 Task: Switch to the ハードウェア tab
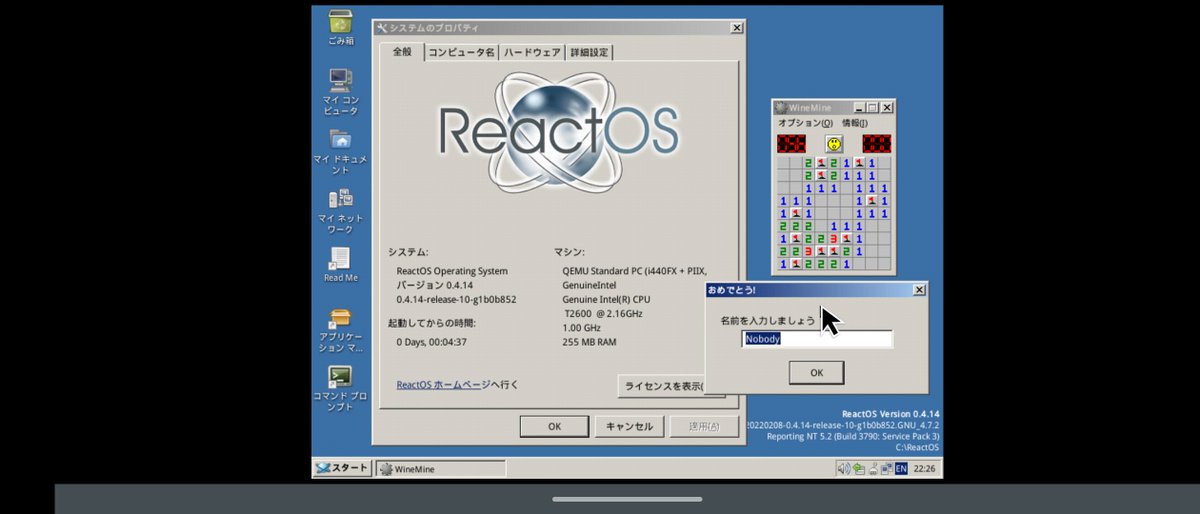[x=532, y=52]
